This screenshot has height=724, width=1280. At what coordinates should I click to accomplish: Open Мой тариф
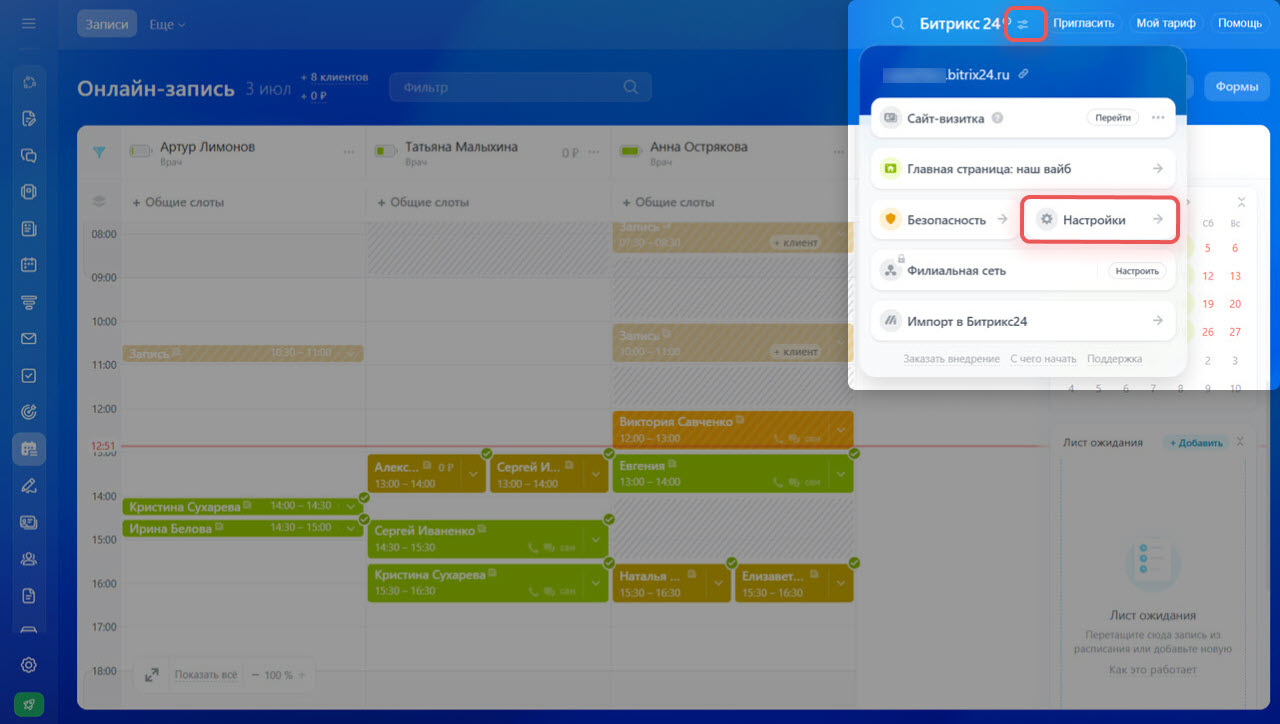click(1166, 23)
